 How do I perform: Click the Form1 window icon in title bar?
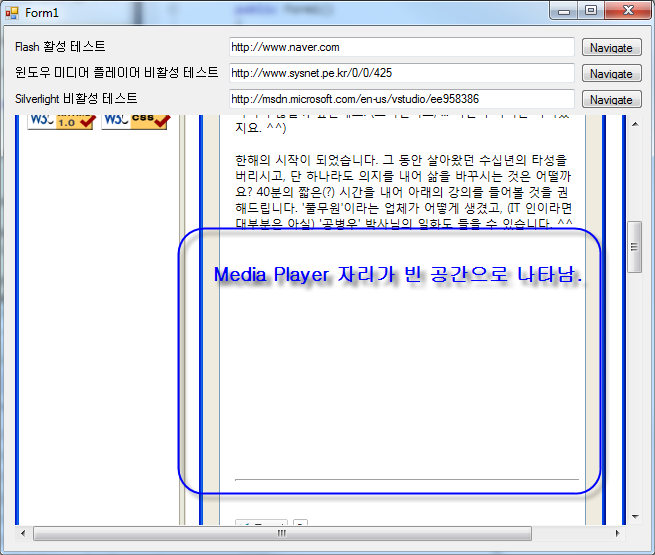click(x=13, y=11)
